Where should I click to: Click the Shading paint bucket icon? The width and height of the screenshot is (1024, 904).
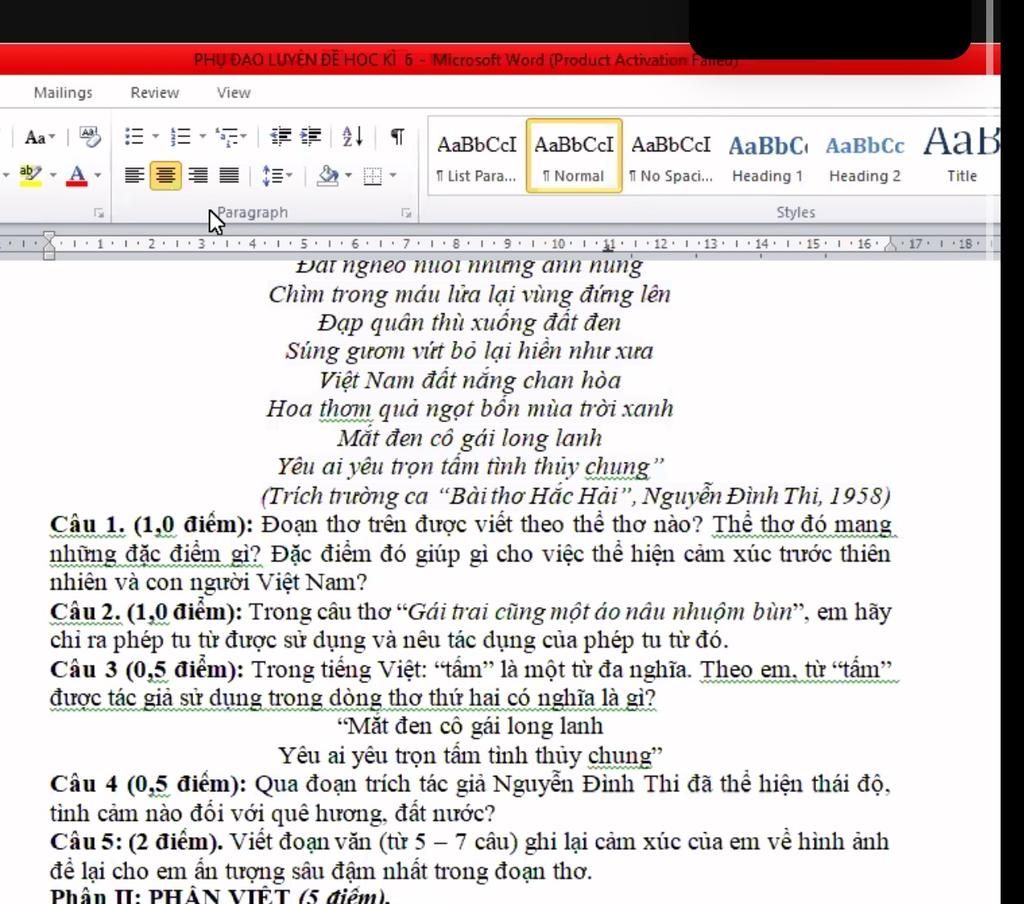pyautogui.click(x=328, y=176)
